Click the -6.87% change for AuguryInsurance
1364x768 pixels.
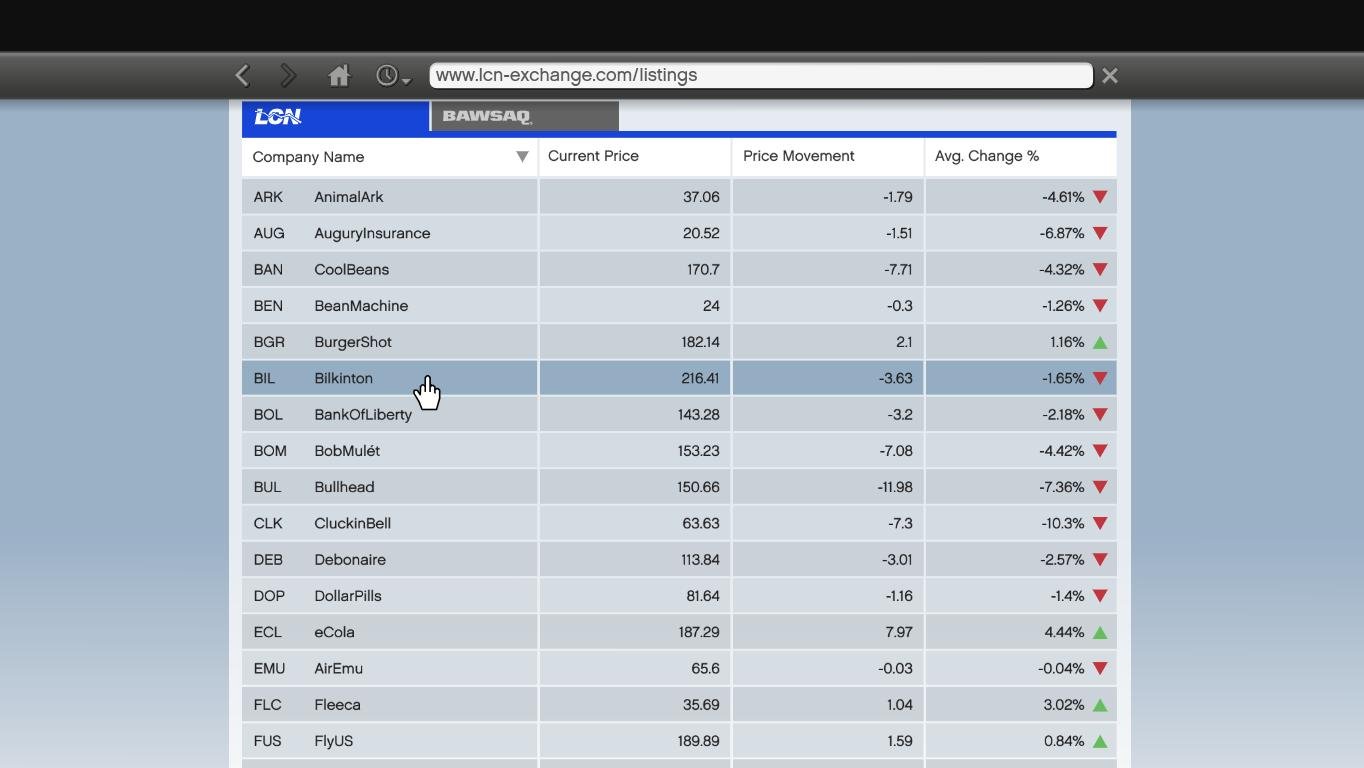point(1062,233)
